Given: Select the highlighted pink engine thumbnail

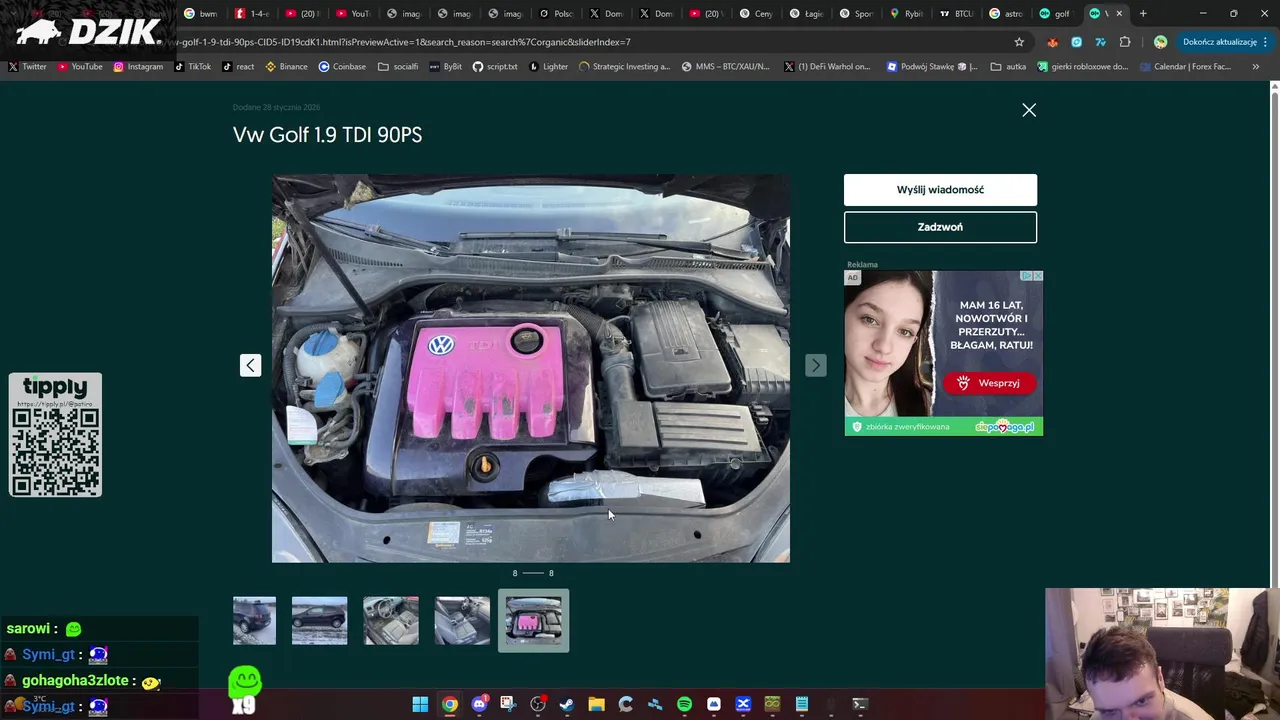Looking at the screenshot, I should 534,621.
